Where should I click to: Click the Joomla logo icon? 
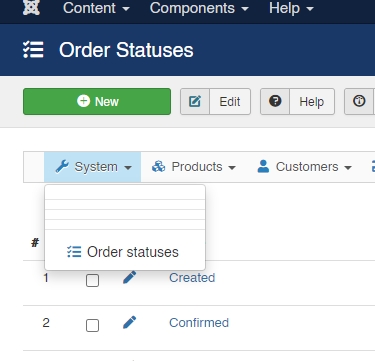[31, 7]
